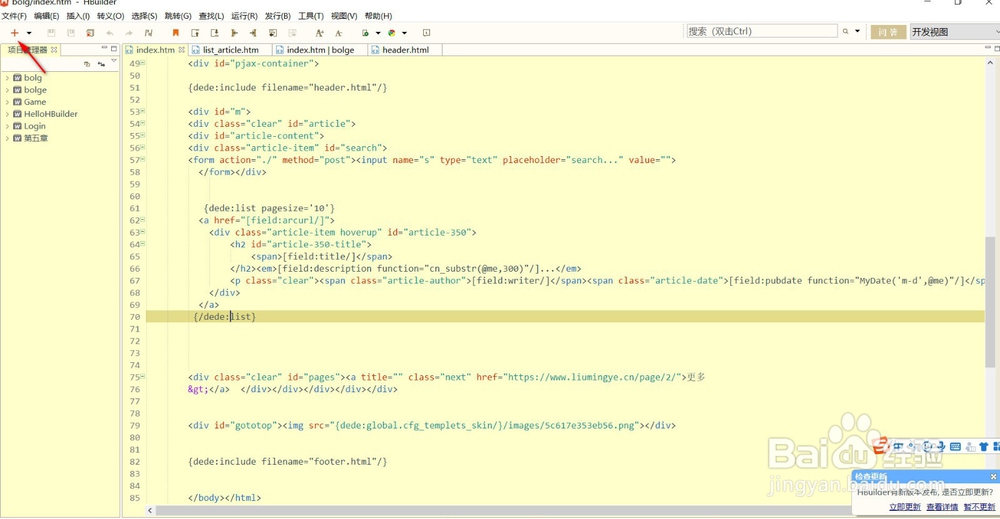Toggle code fold marker on line 62
Viewport: 1000px width, 519px height.
(143, 219)
